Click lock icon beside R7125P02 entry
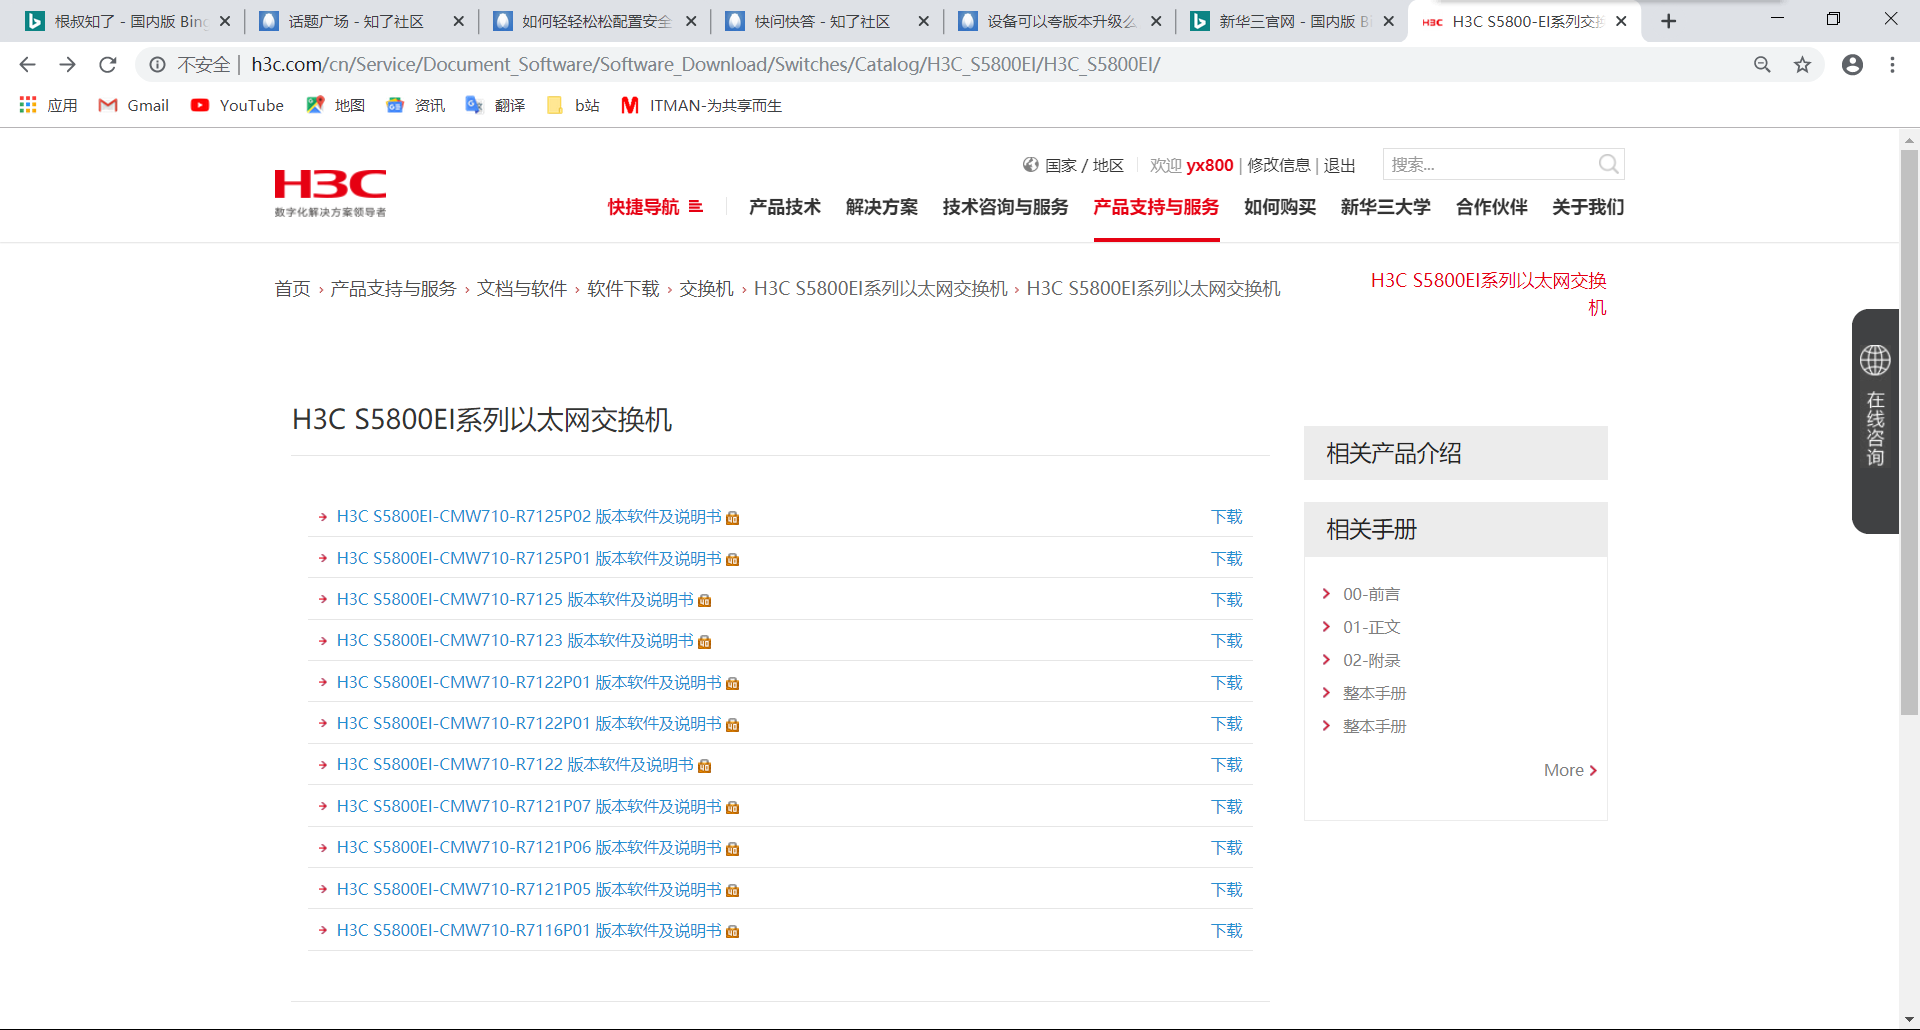 (x=733, y=518)
